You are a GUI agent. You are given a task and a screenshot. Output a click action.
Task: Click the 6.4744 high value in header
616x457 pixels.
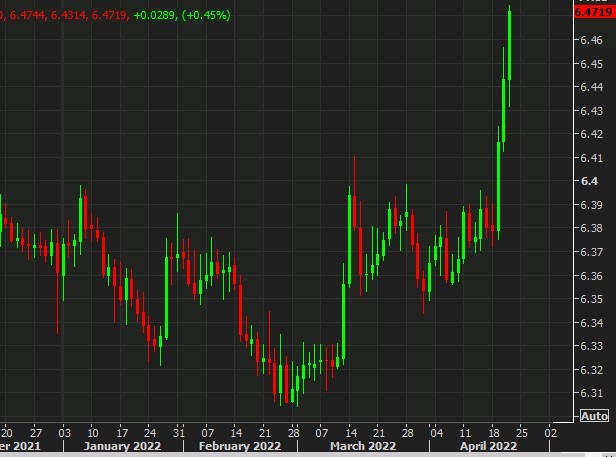[x=27, y=15]
